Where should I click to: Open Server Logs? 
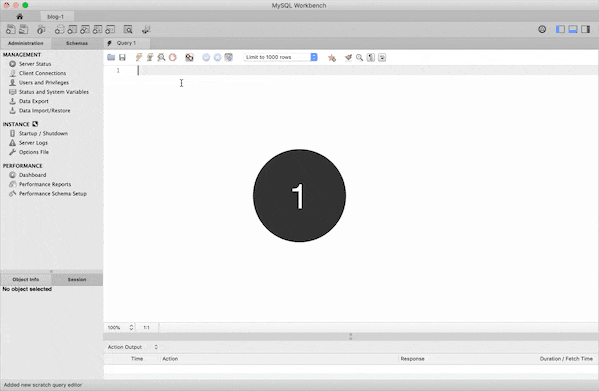coord(33,142)
